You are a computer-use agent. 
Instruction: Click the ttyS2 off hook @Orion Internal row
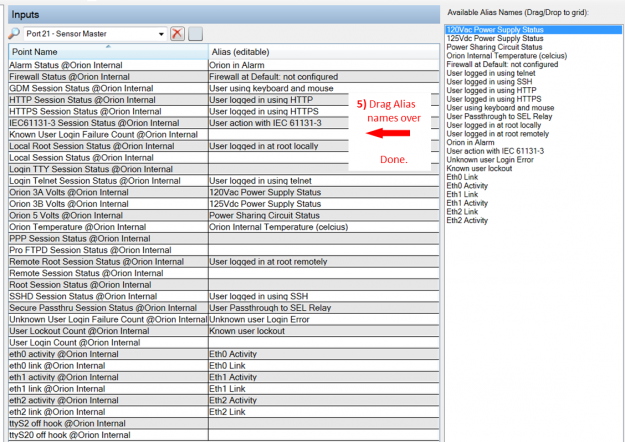tap(224, 424)
